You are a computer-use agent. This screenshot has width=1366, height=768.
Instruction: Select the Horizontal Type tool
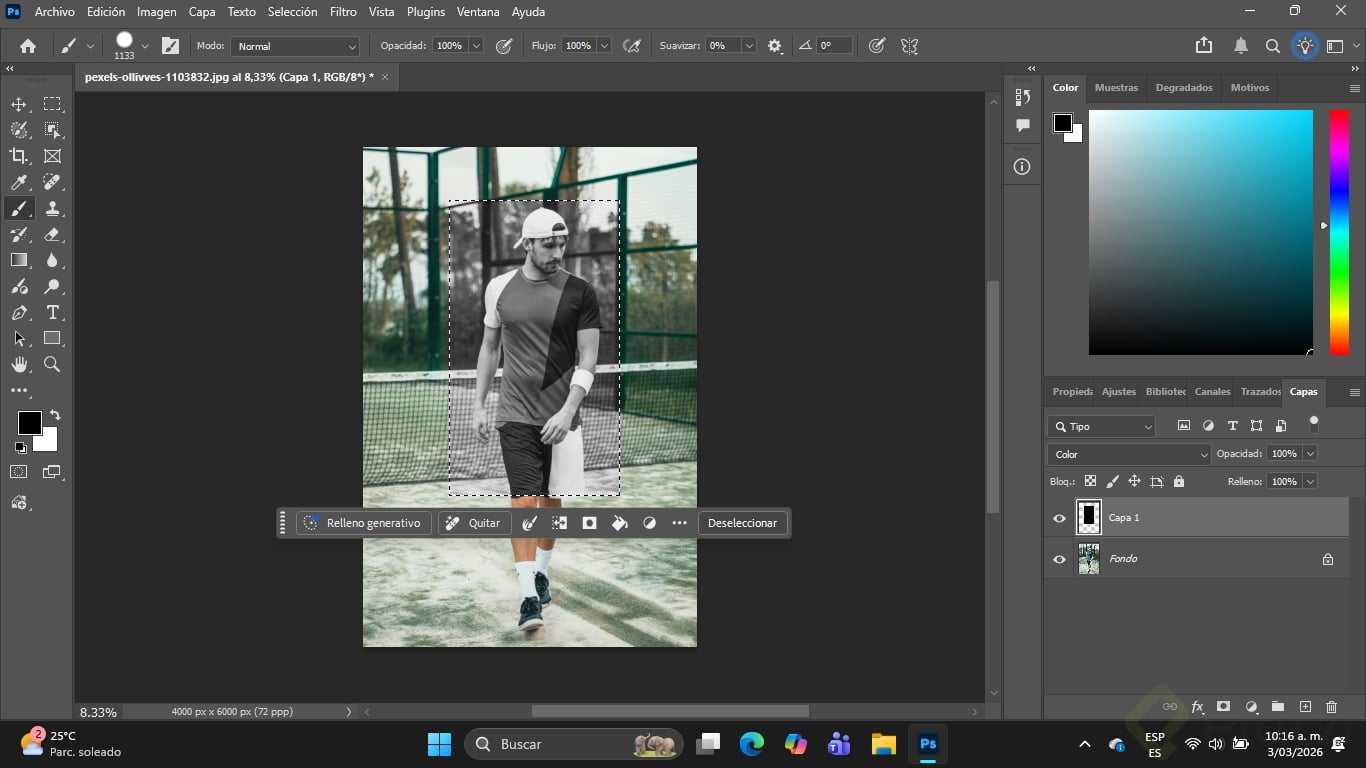(x=52, y=313)
